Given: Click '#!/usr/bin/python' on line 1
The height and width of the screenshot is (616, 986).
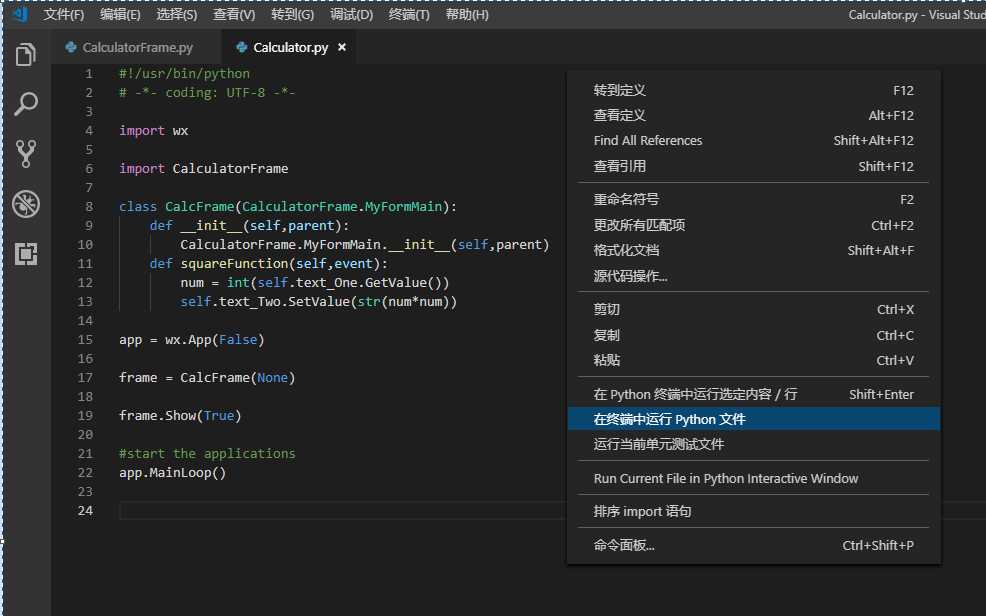Looking at the screenshot, I should coord(184,74).
